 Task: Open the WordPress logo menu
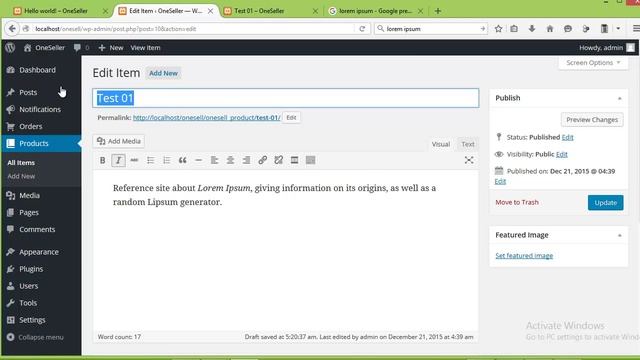[10, 48]
